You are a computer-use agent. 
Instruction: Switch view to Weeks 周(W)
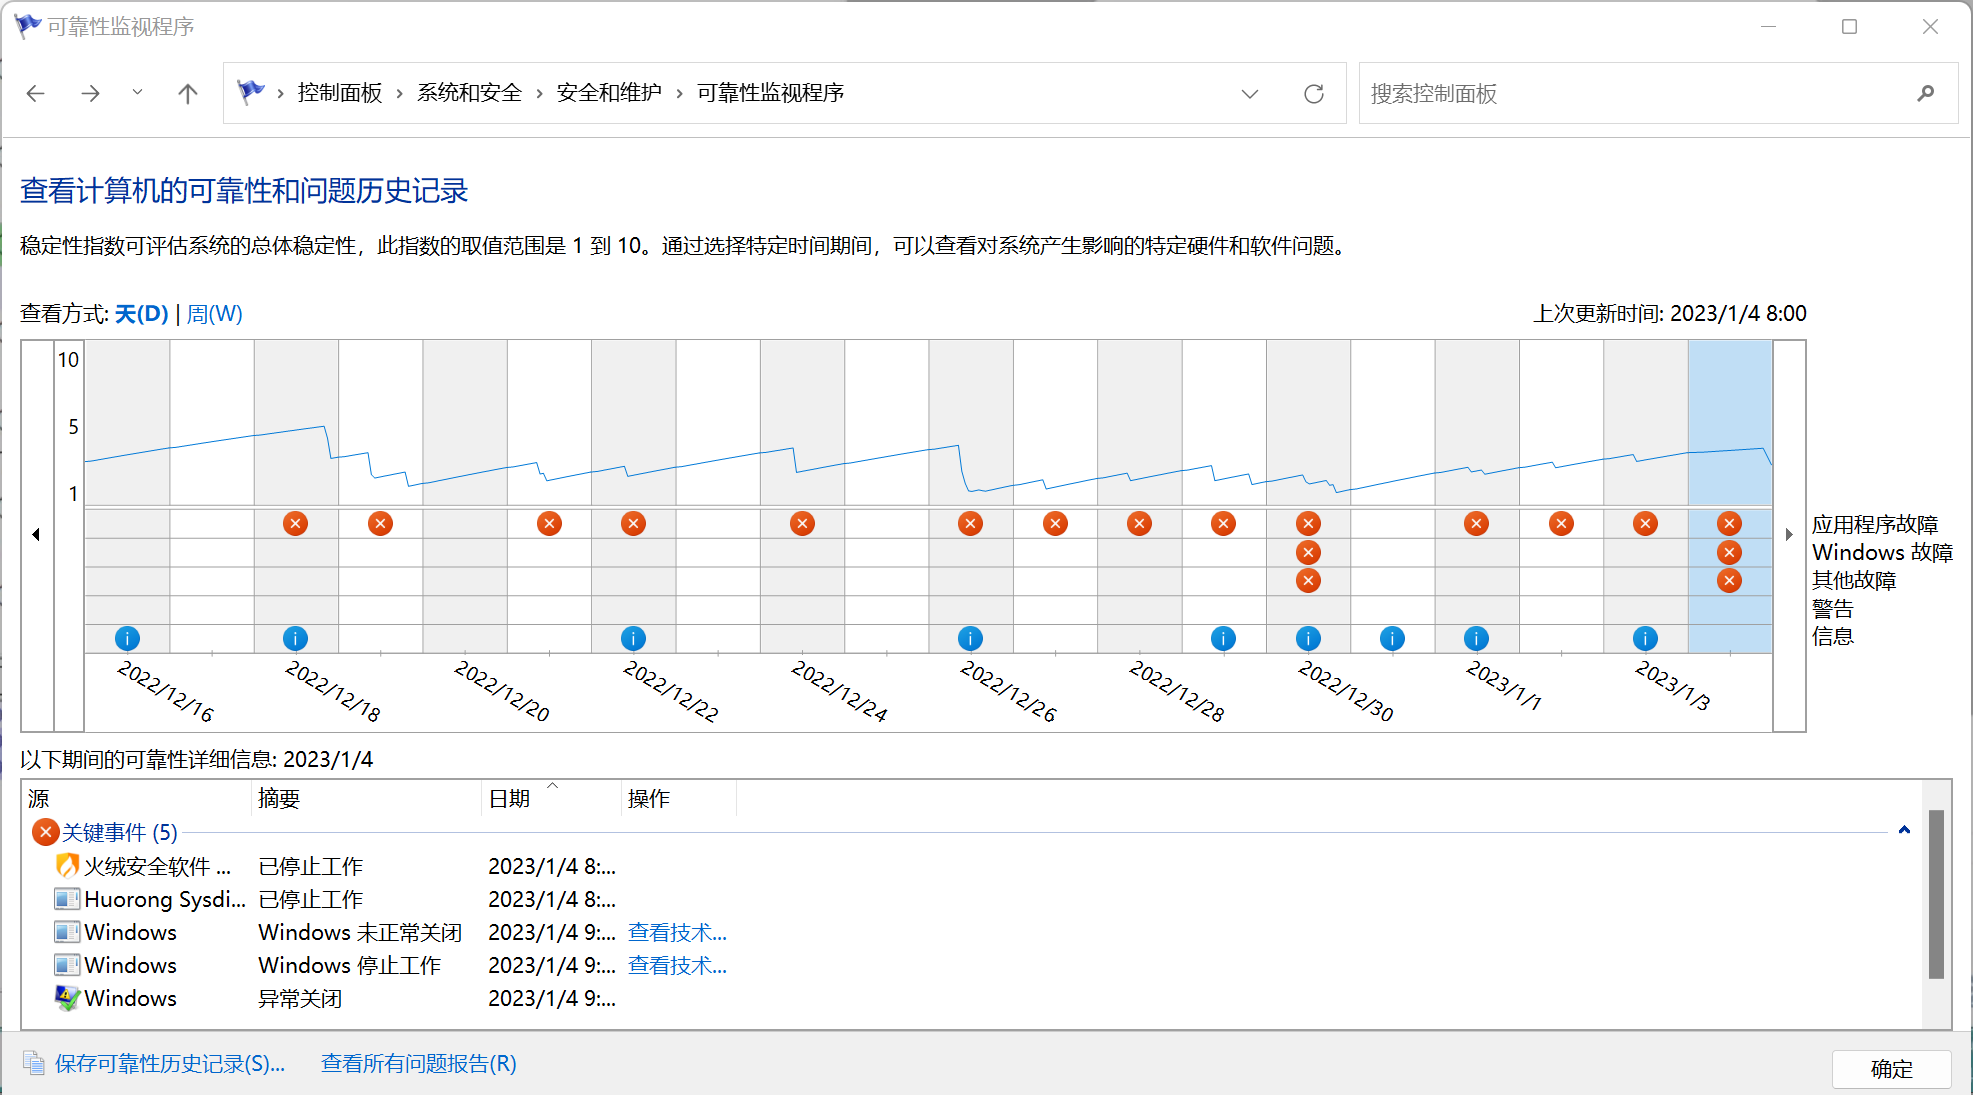tap(214, 314)
